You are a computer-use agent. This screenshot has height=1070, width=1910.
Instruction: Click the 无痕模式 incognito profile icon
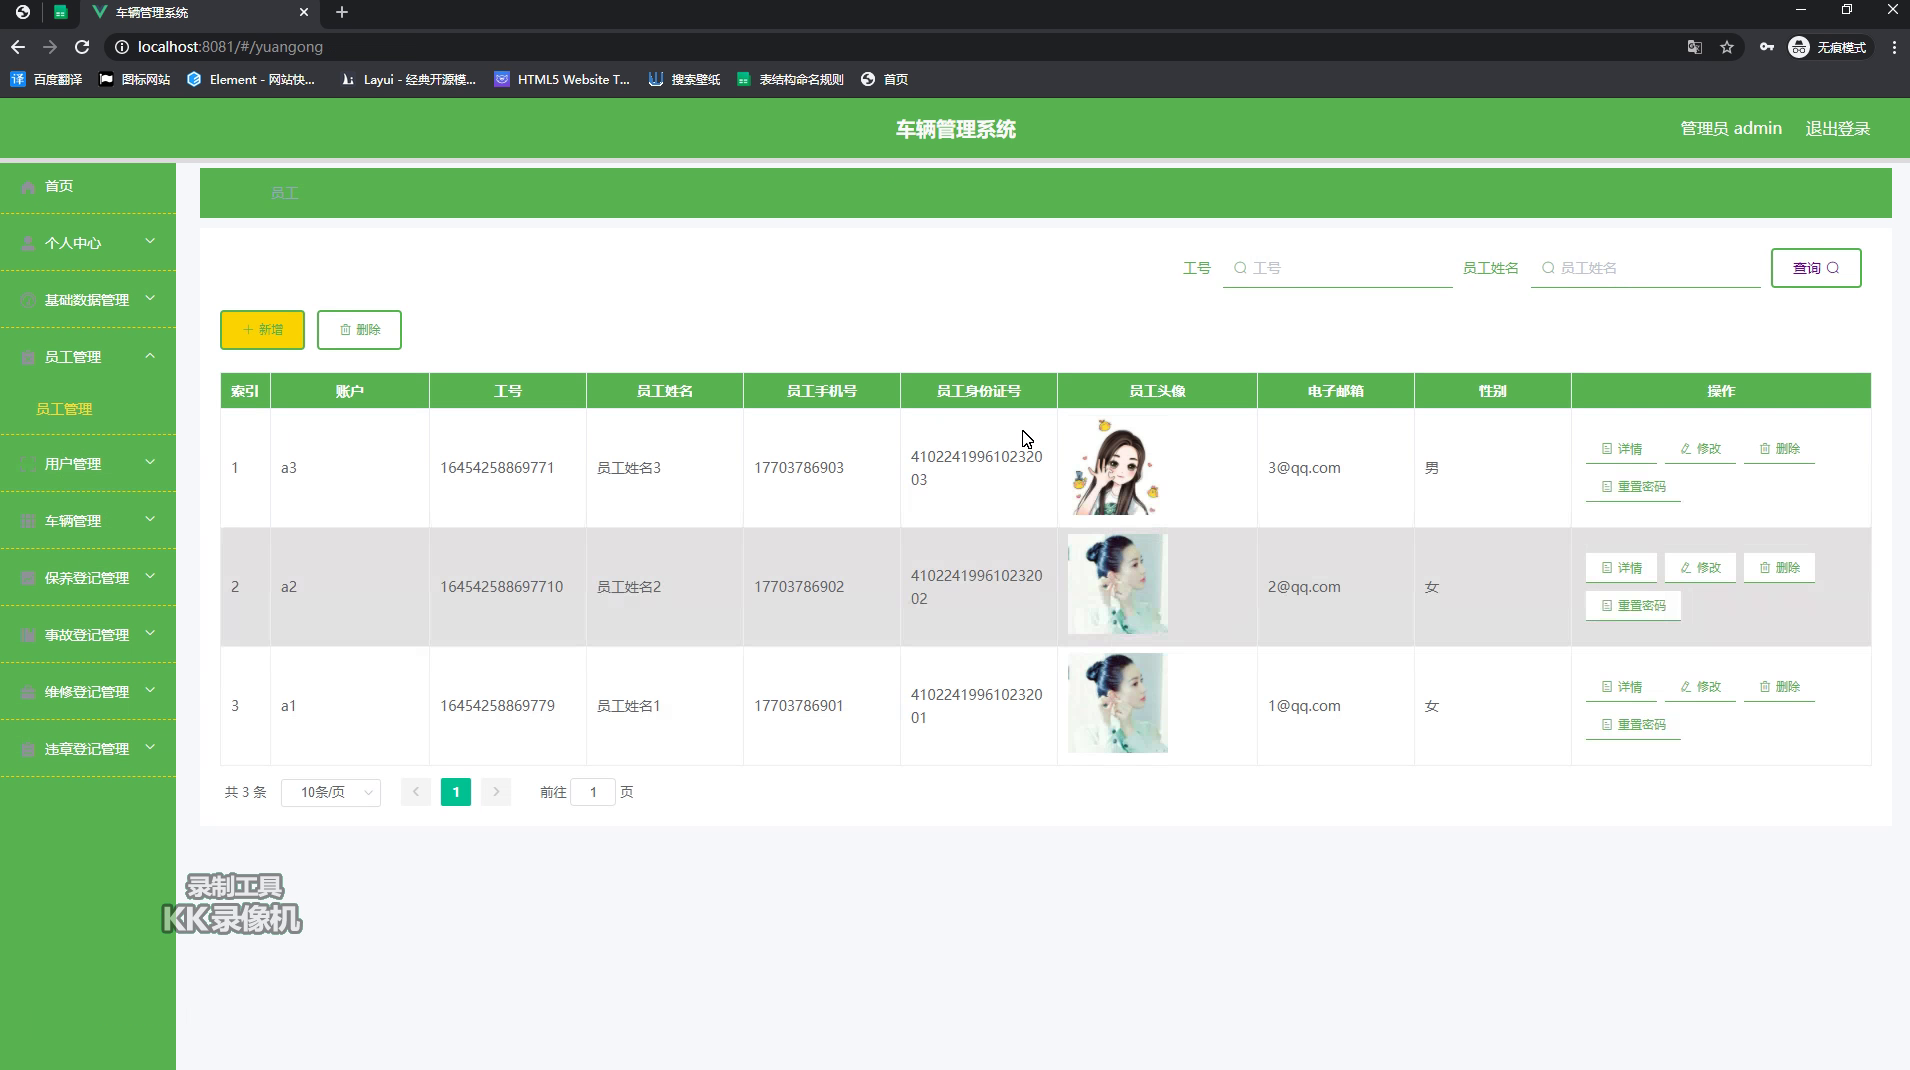[1799, 47]
